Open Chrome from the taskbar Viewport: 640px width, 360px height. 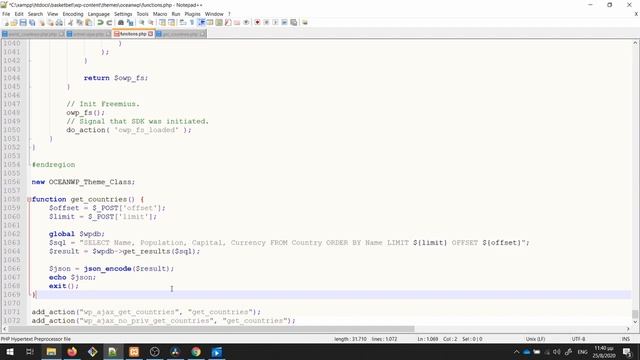tap(196, 352)
